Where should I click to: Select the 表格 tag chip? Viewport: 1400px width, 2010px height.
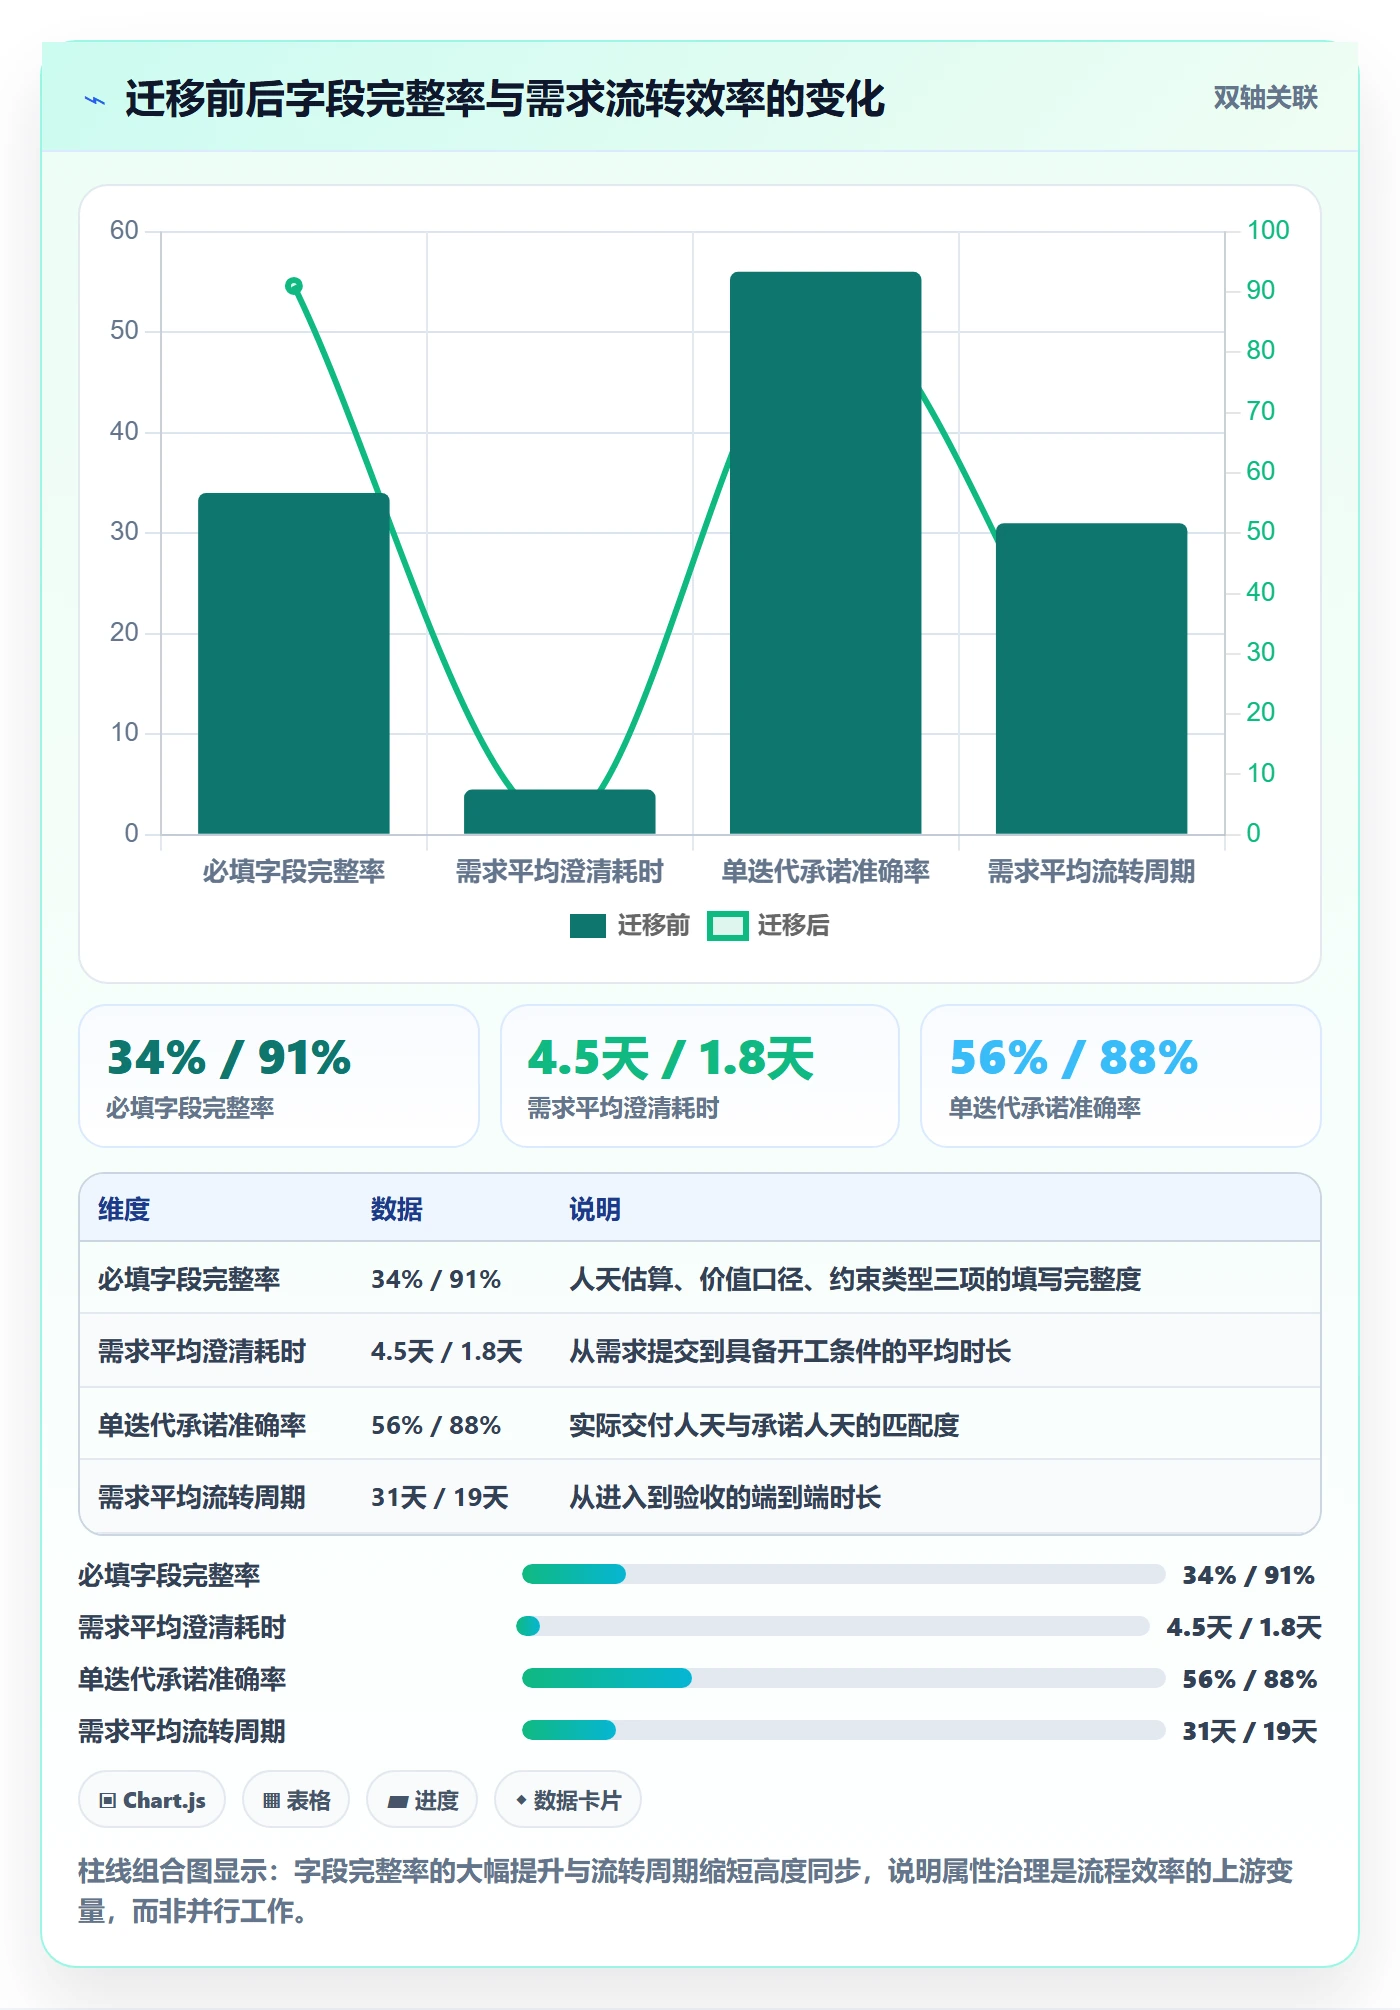[x=296, y=1800]
